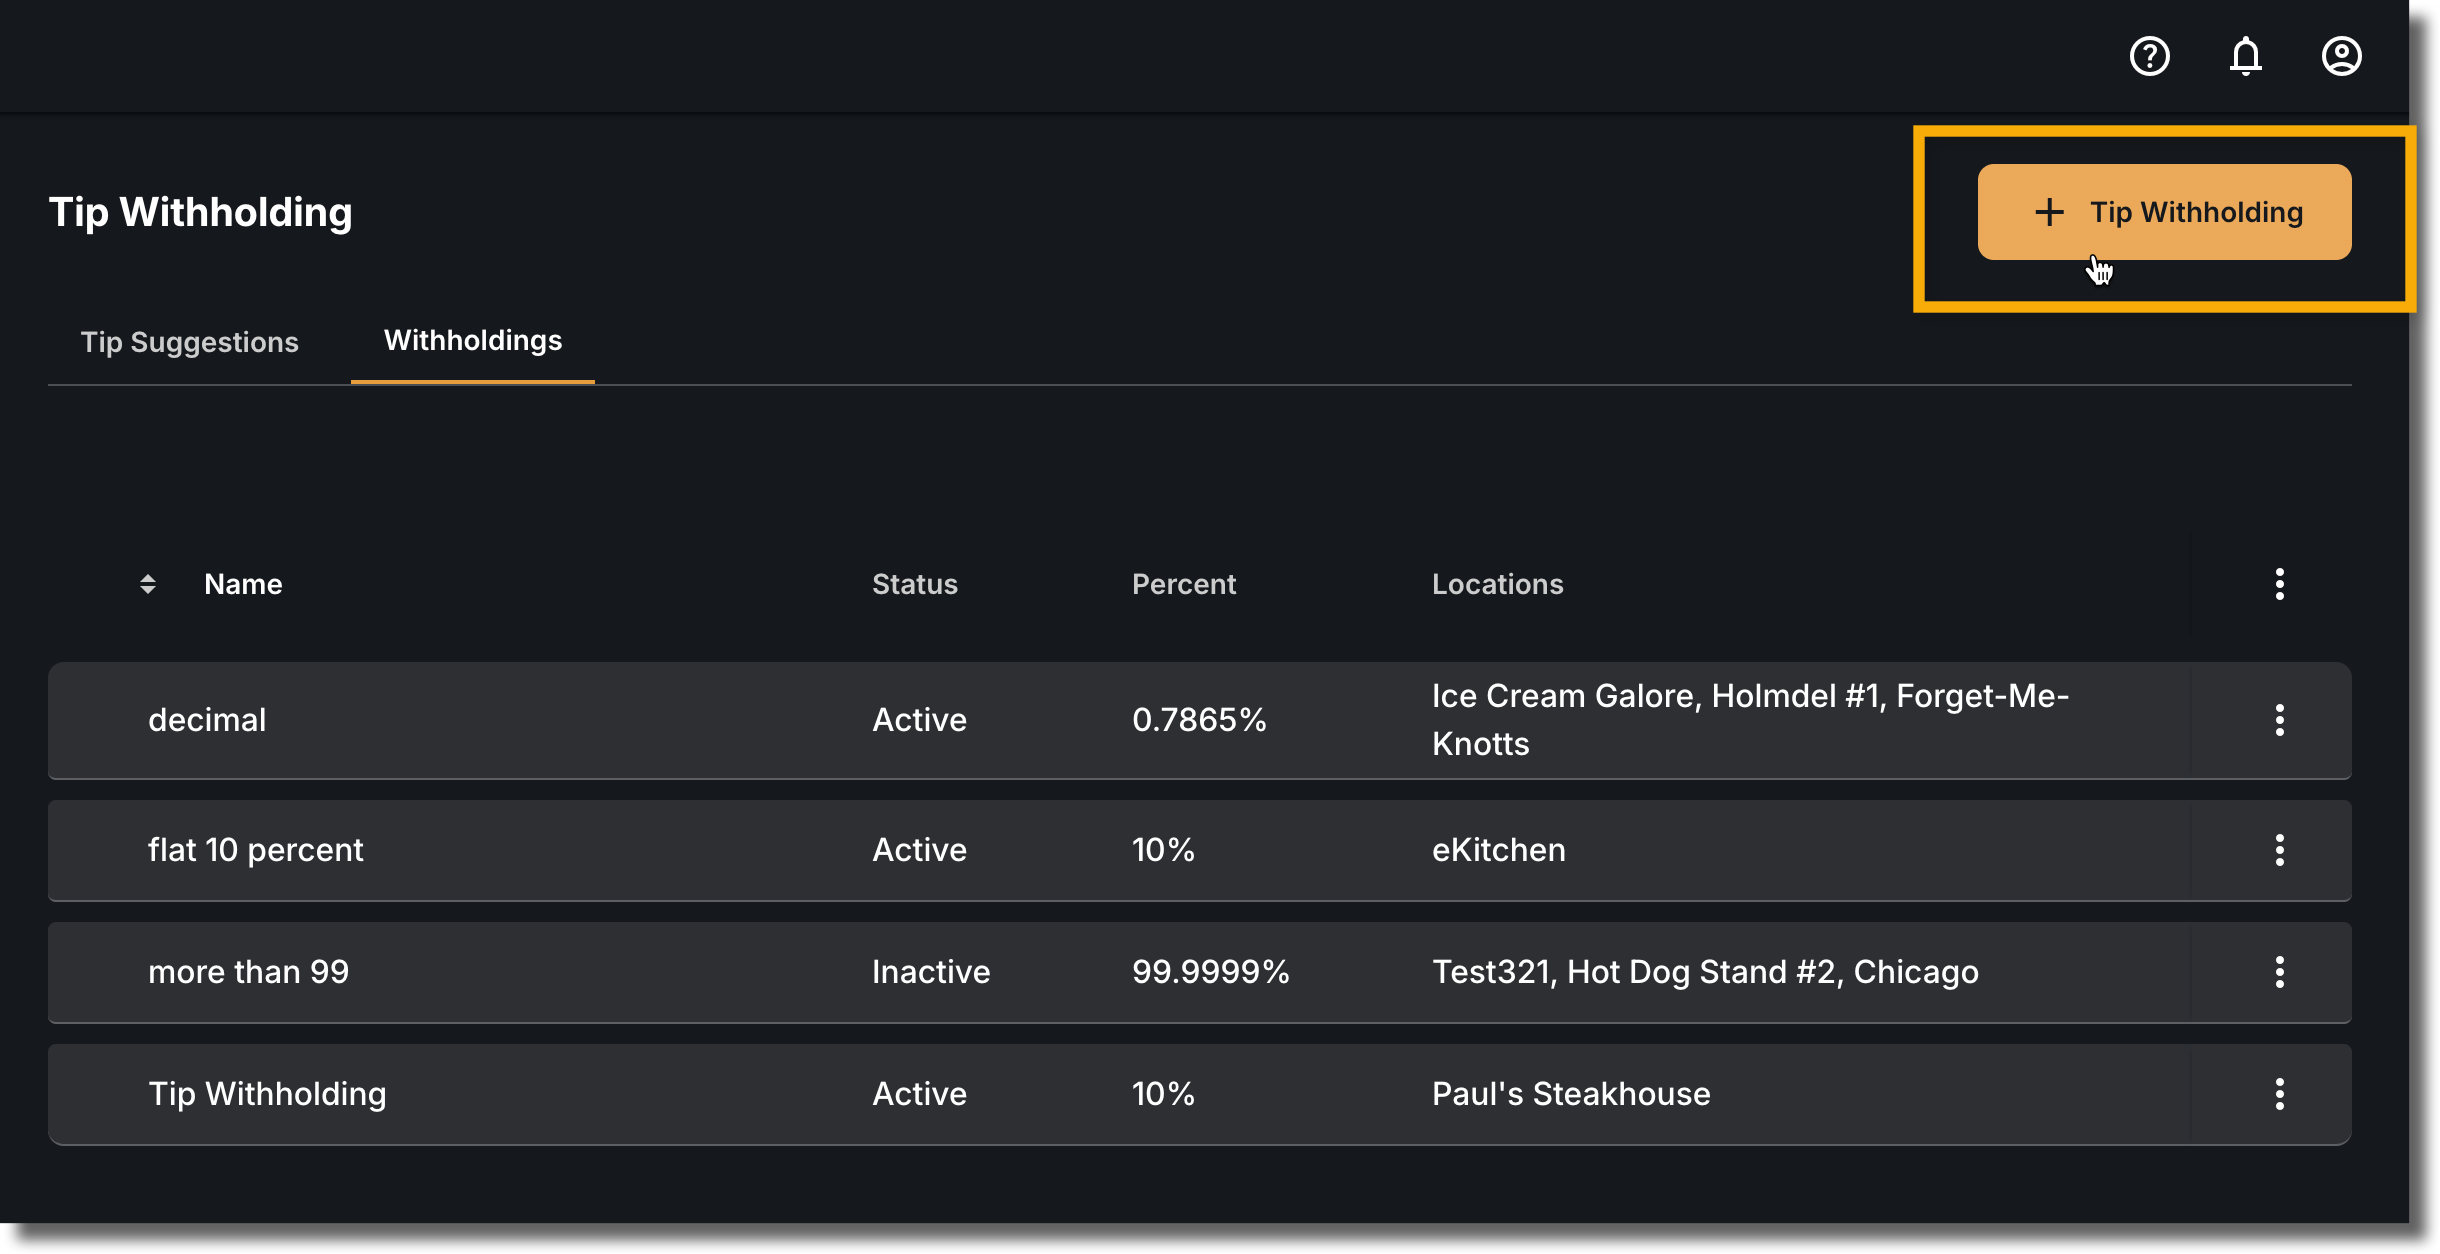Click the Status column header
This screenshot has width=2440, height=1254.
click(915, 584)
